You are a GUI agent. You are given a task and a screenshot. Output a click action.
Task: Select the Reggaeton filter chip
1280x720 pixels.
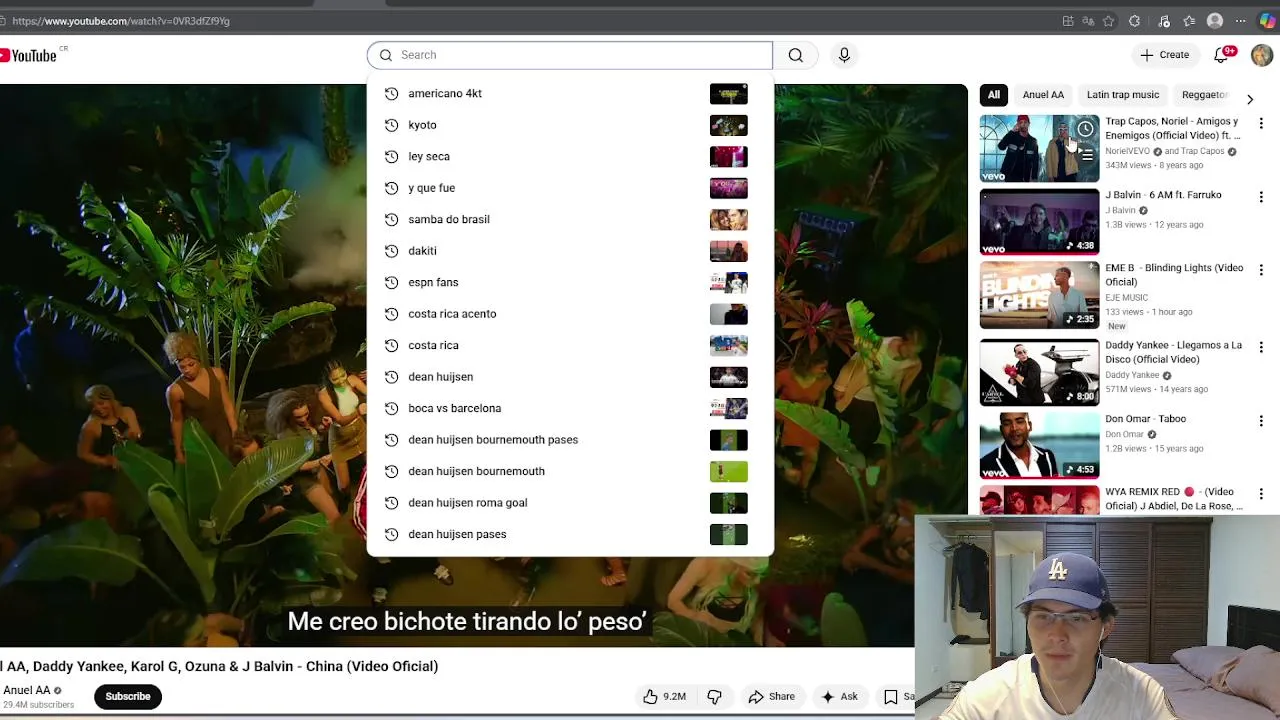click(1204, 95)
